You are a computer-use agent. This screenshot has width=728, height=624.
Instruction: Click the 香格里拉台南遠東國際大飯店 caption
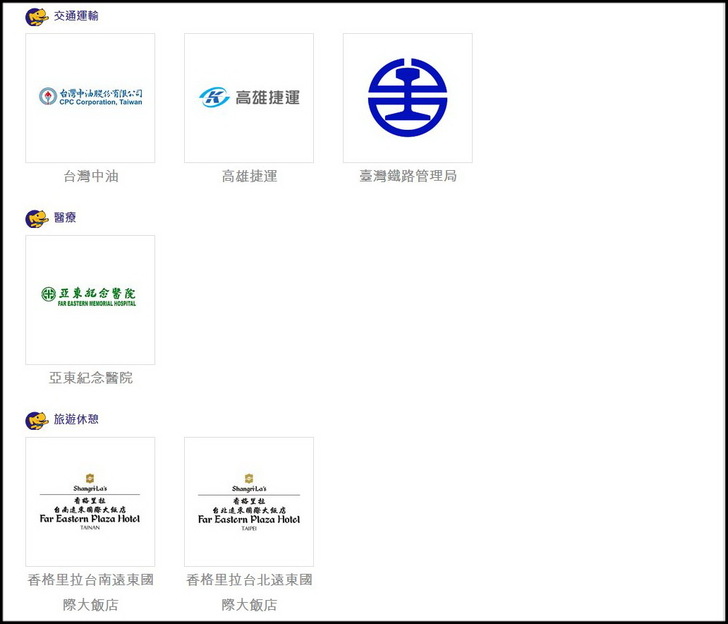coord(91,592)
